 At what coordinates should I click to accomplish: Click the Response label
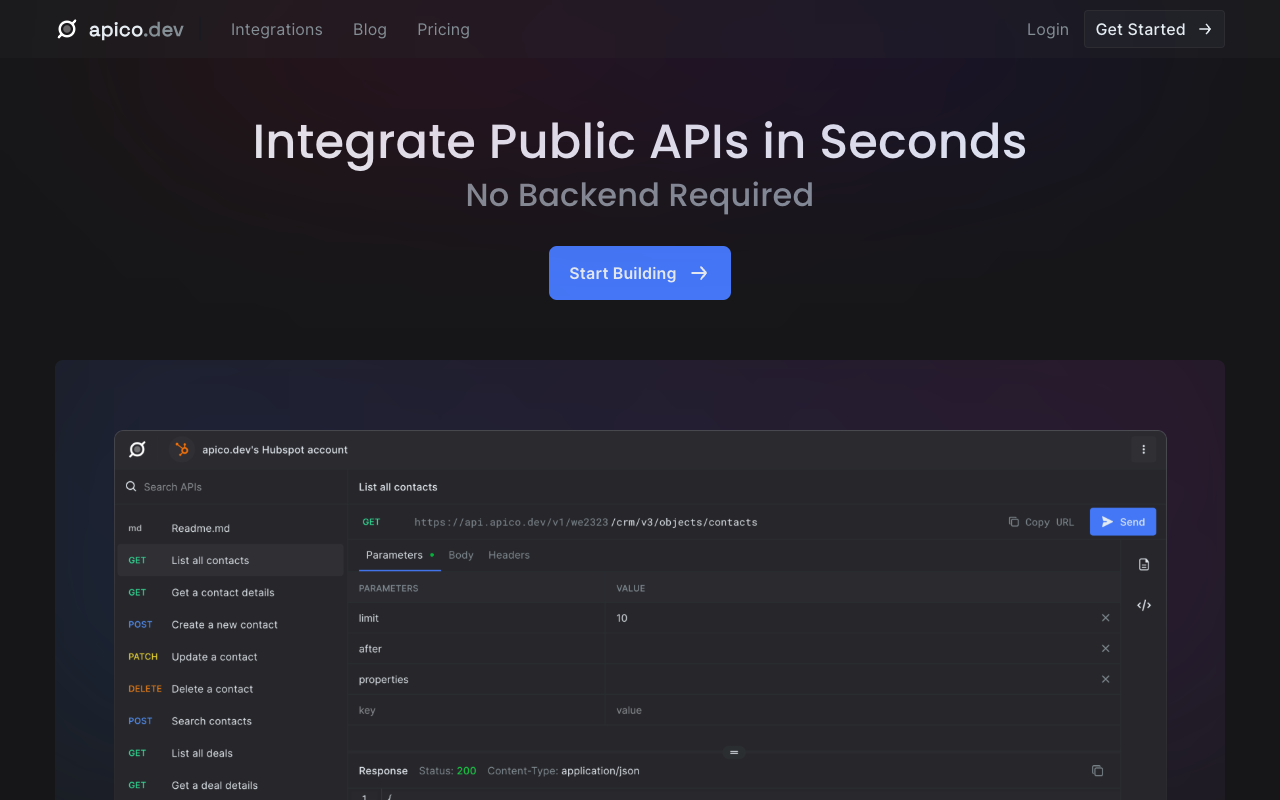coord(383,771)
